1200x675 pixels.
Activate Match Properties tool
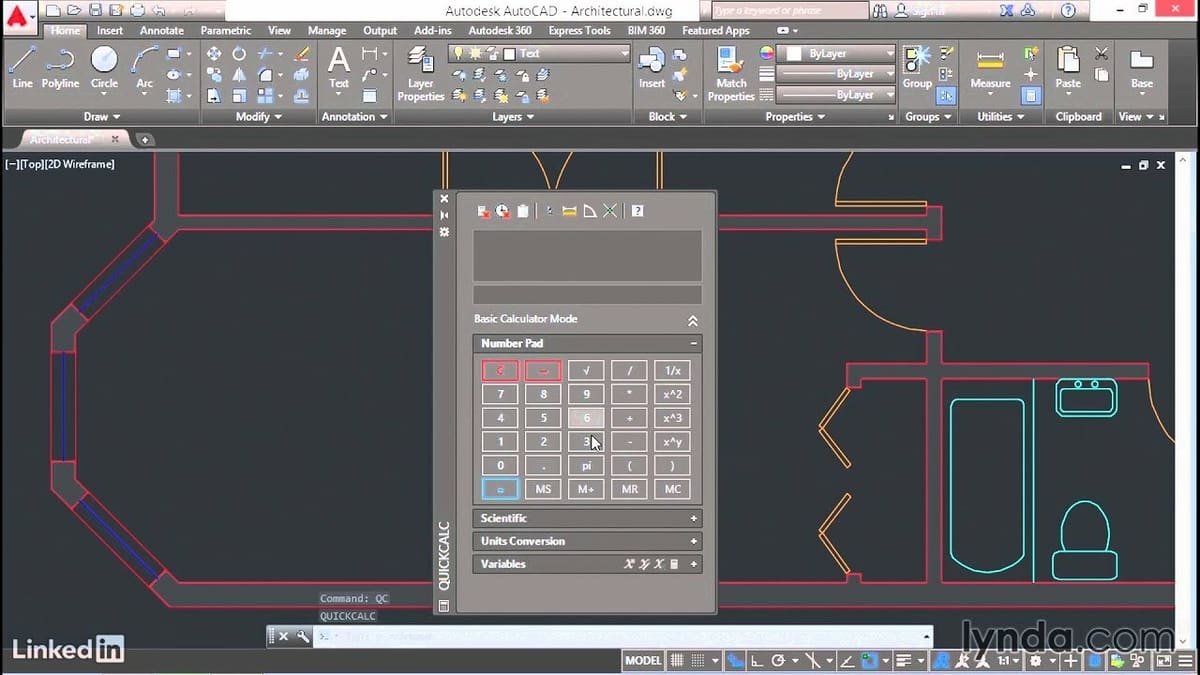(x=731, y=72)
